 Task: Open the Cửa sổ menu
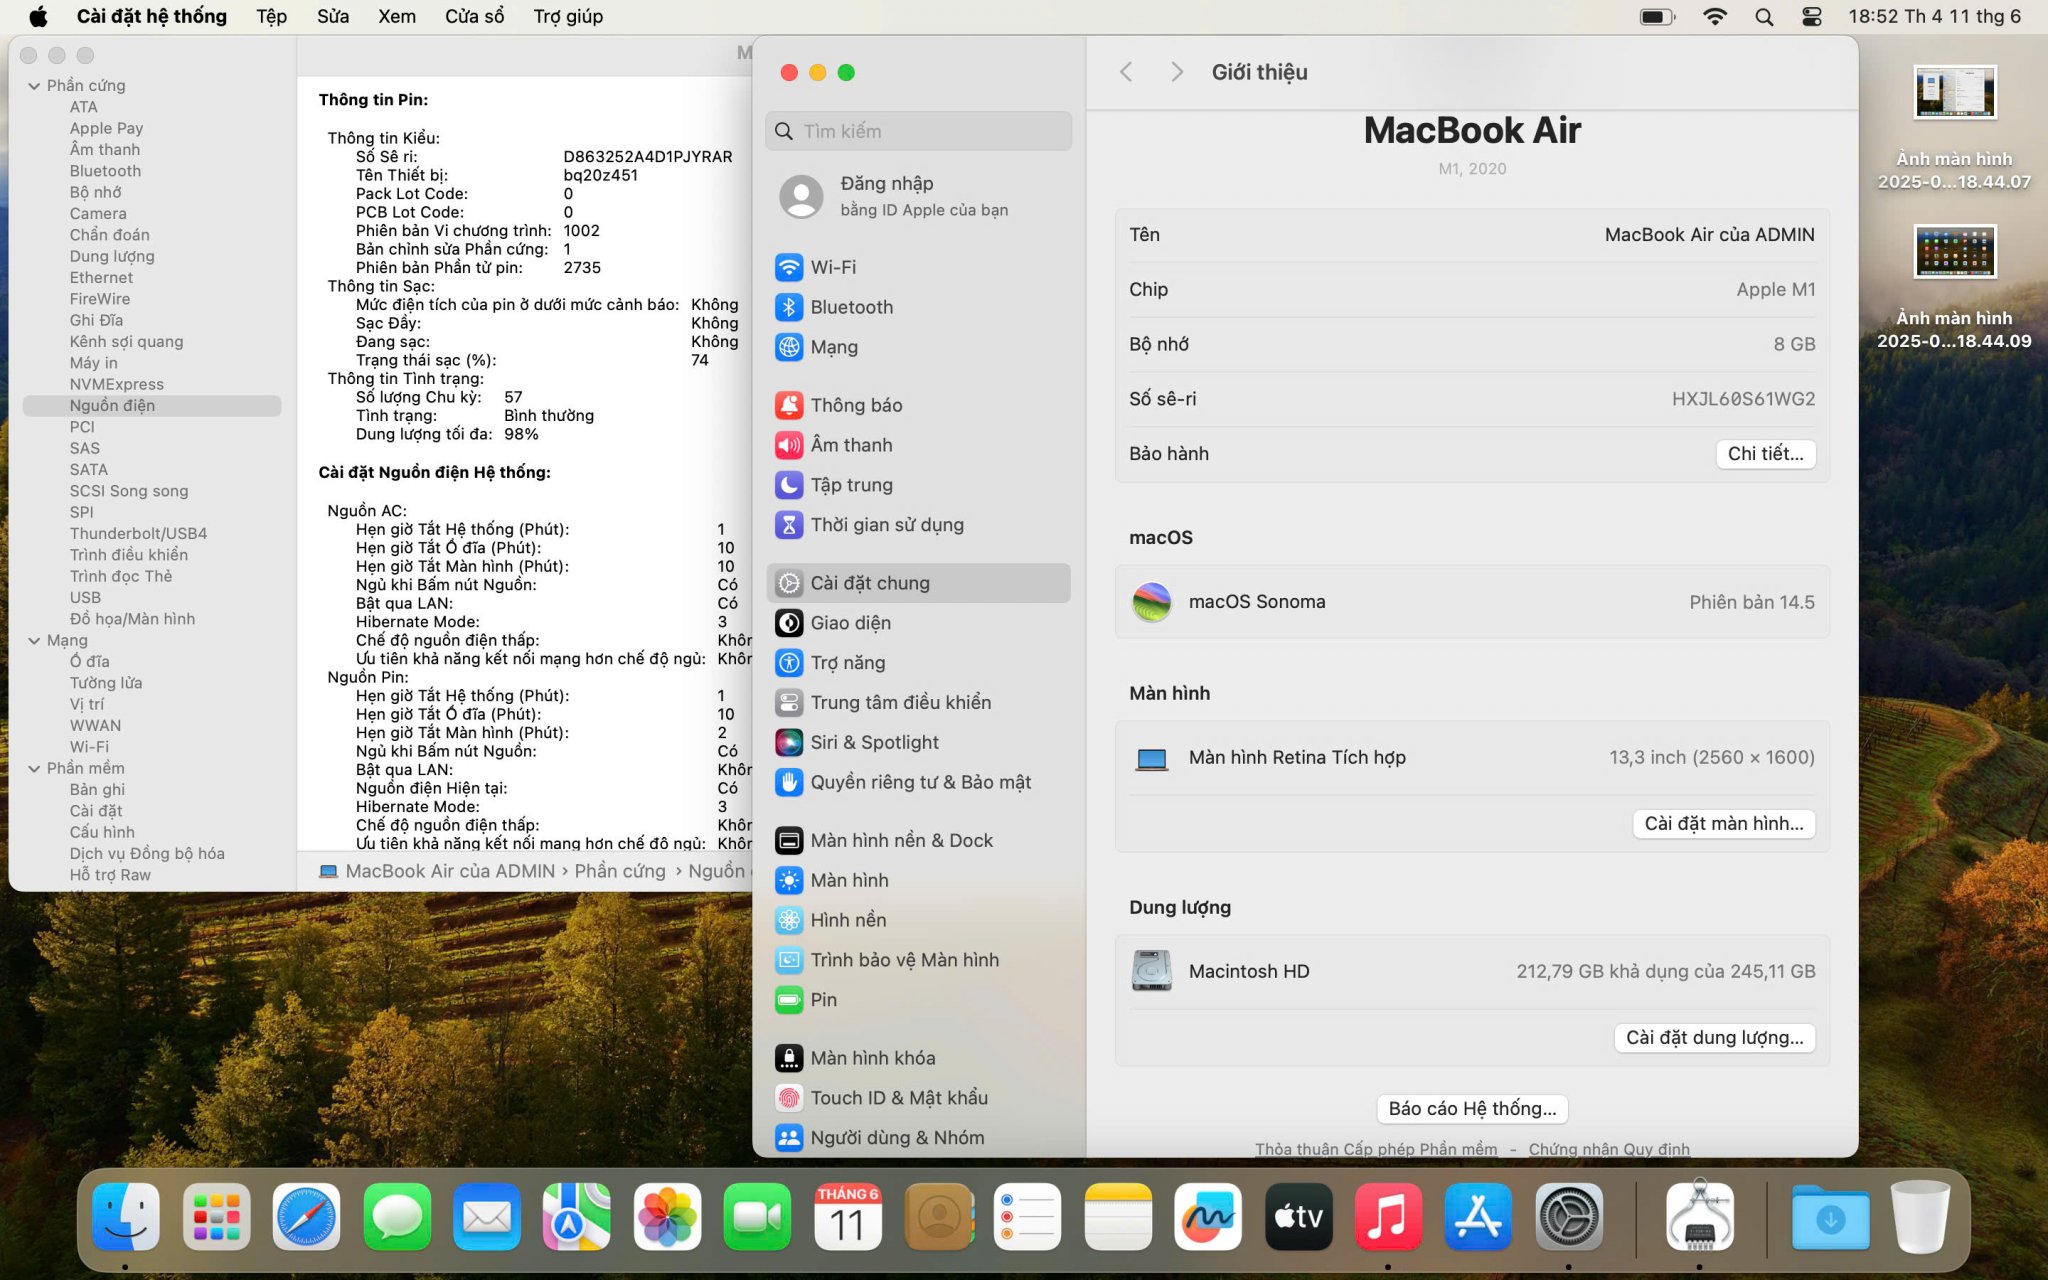tap(474, 16)
